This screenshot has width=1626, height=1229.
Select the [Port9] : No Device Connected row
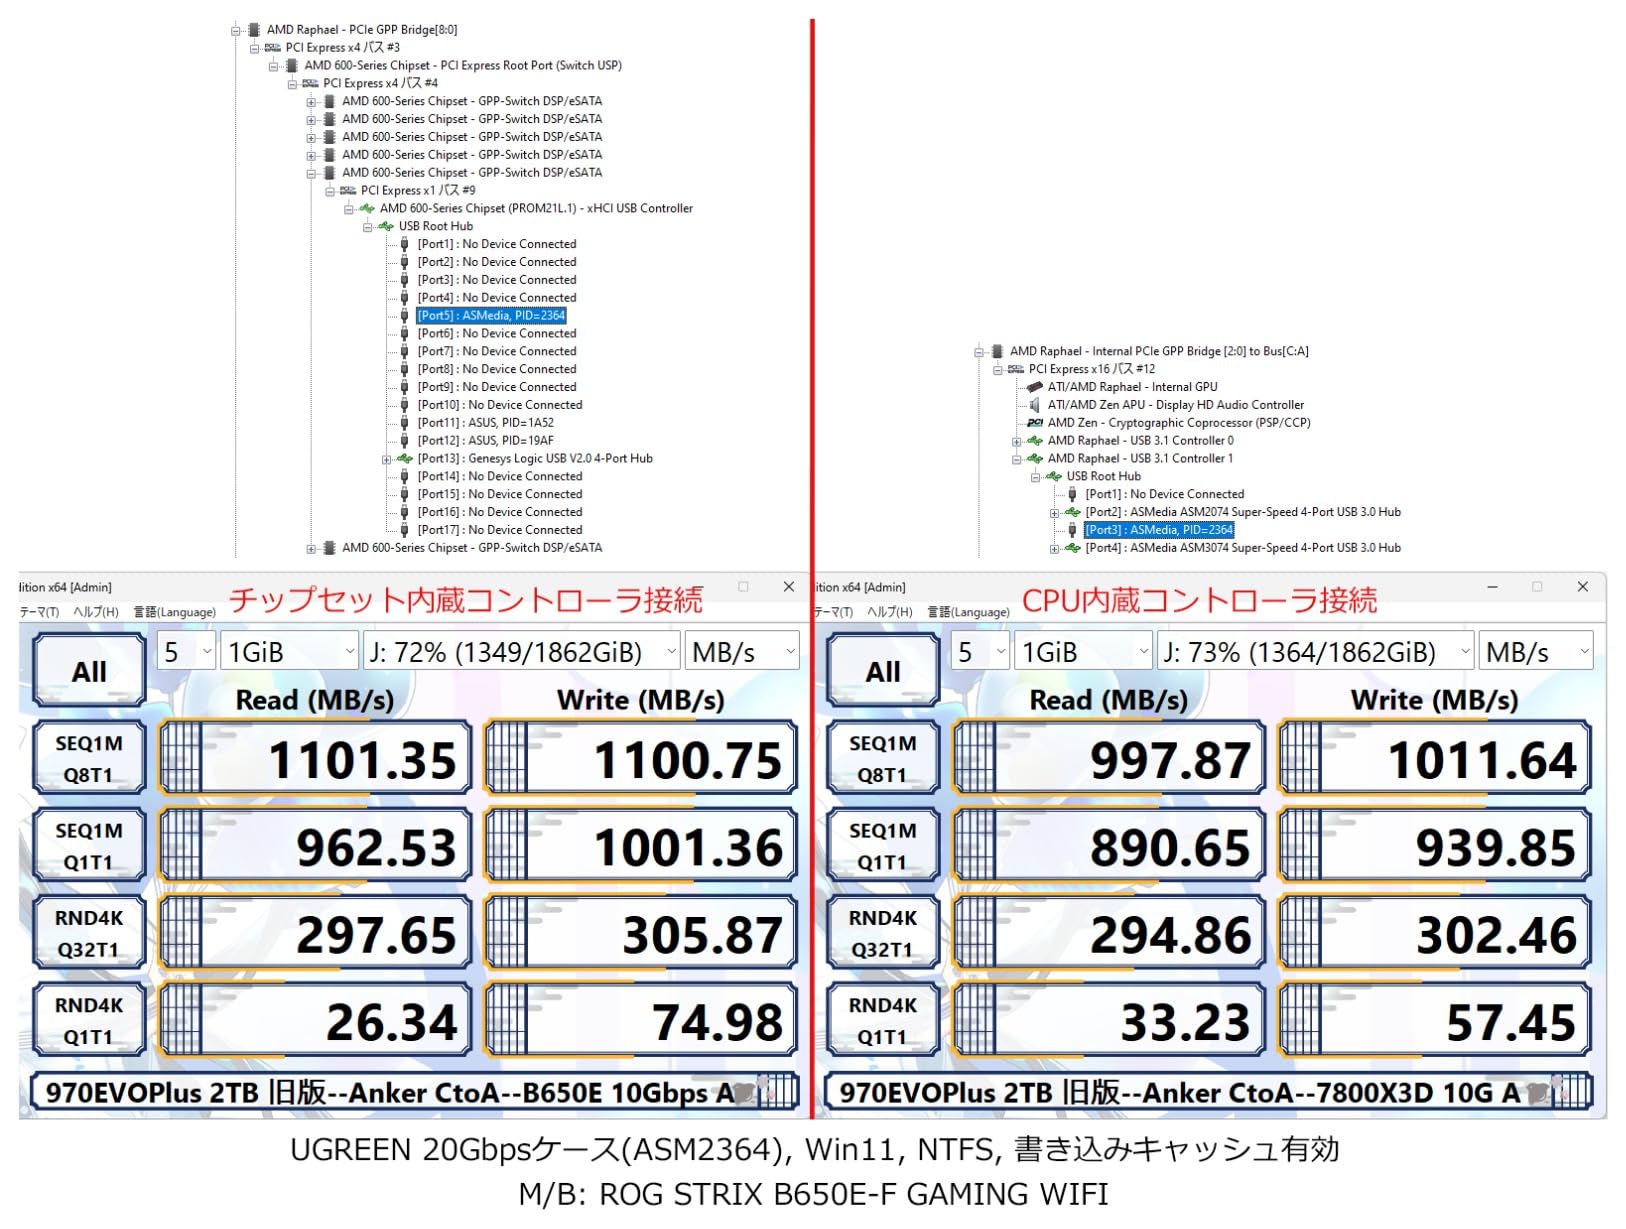click(497, 388)
